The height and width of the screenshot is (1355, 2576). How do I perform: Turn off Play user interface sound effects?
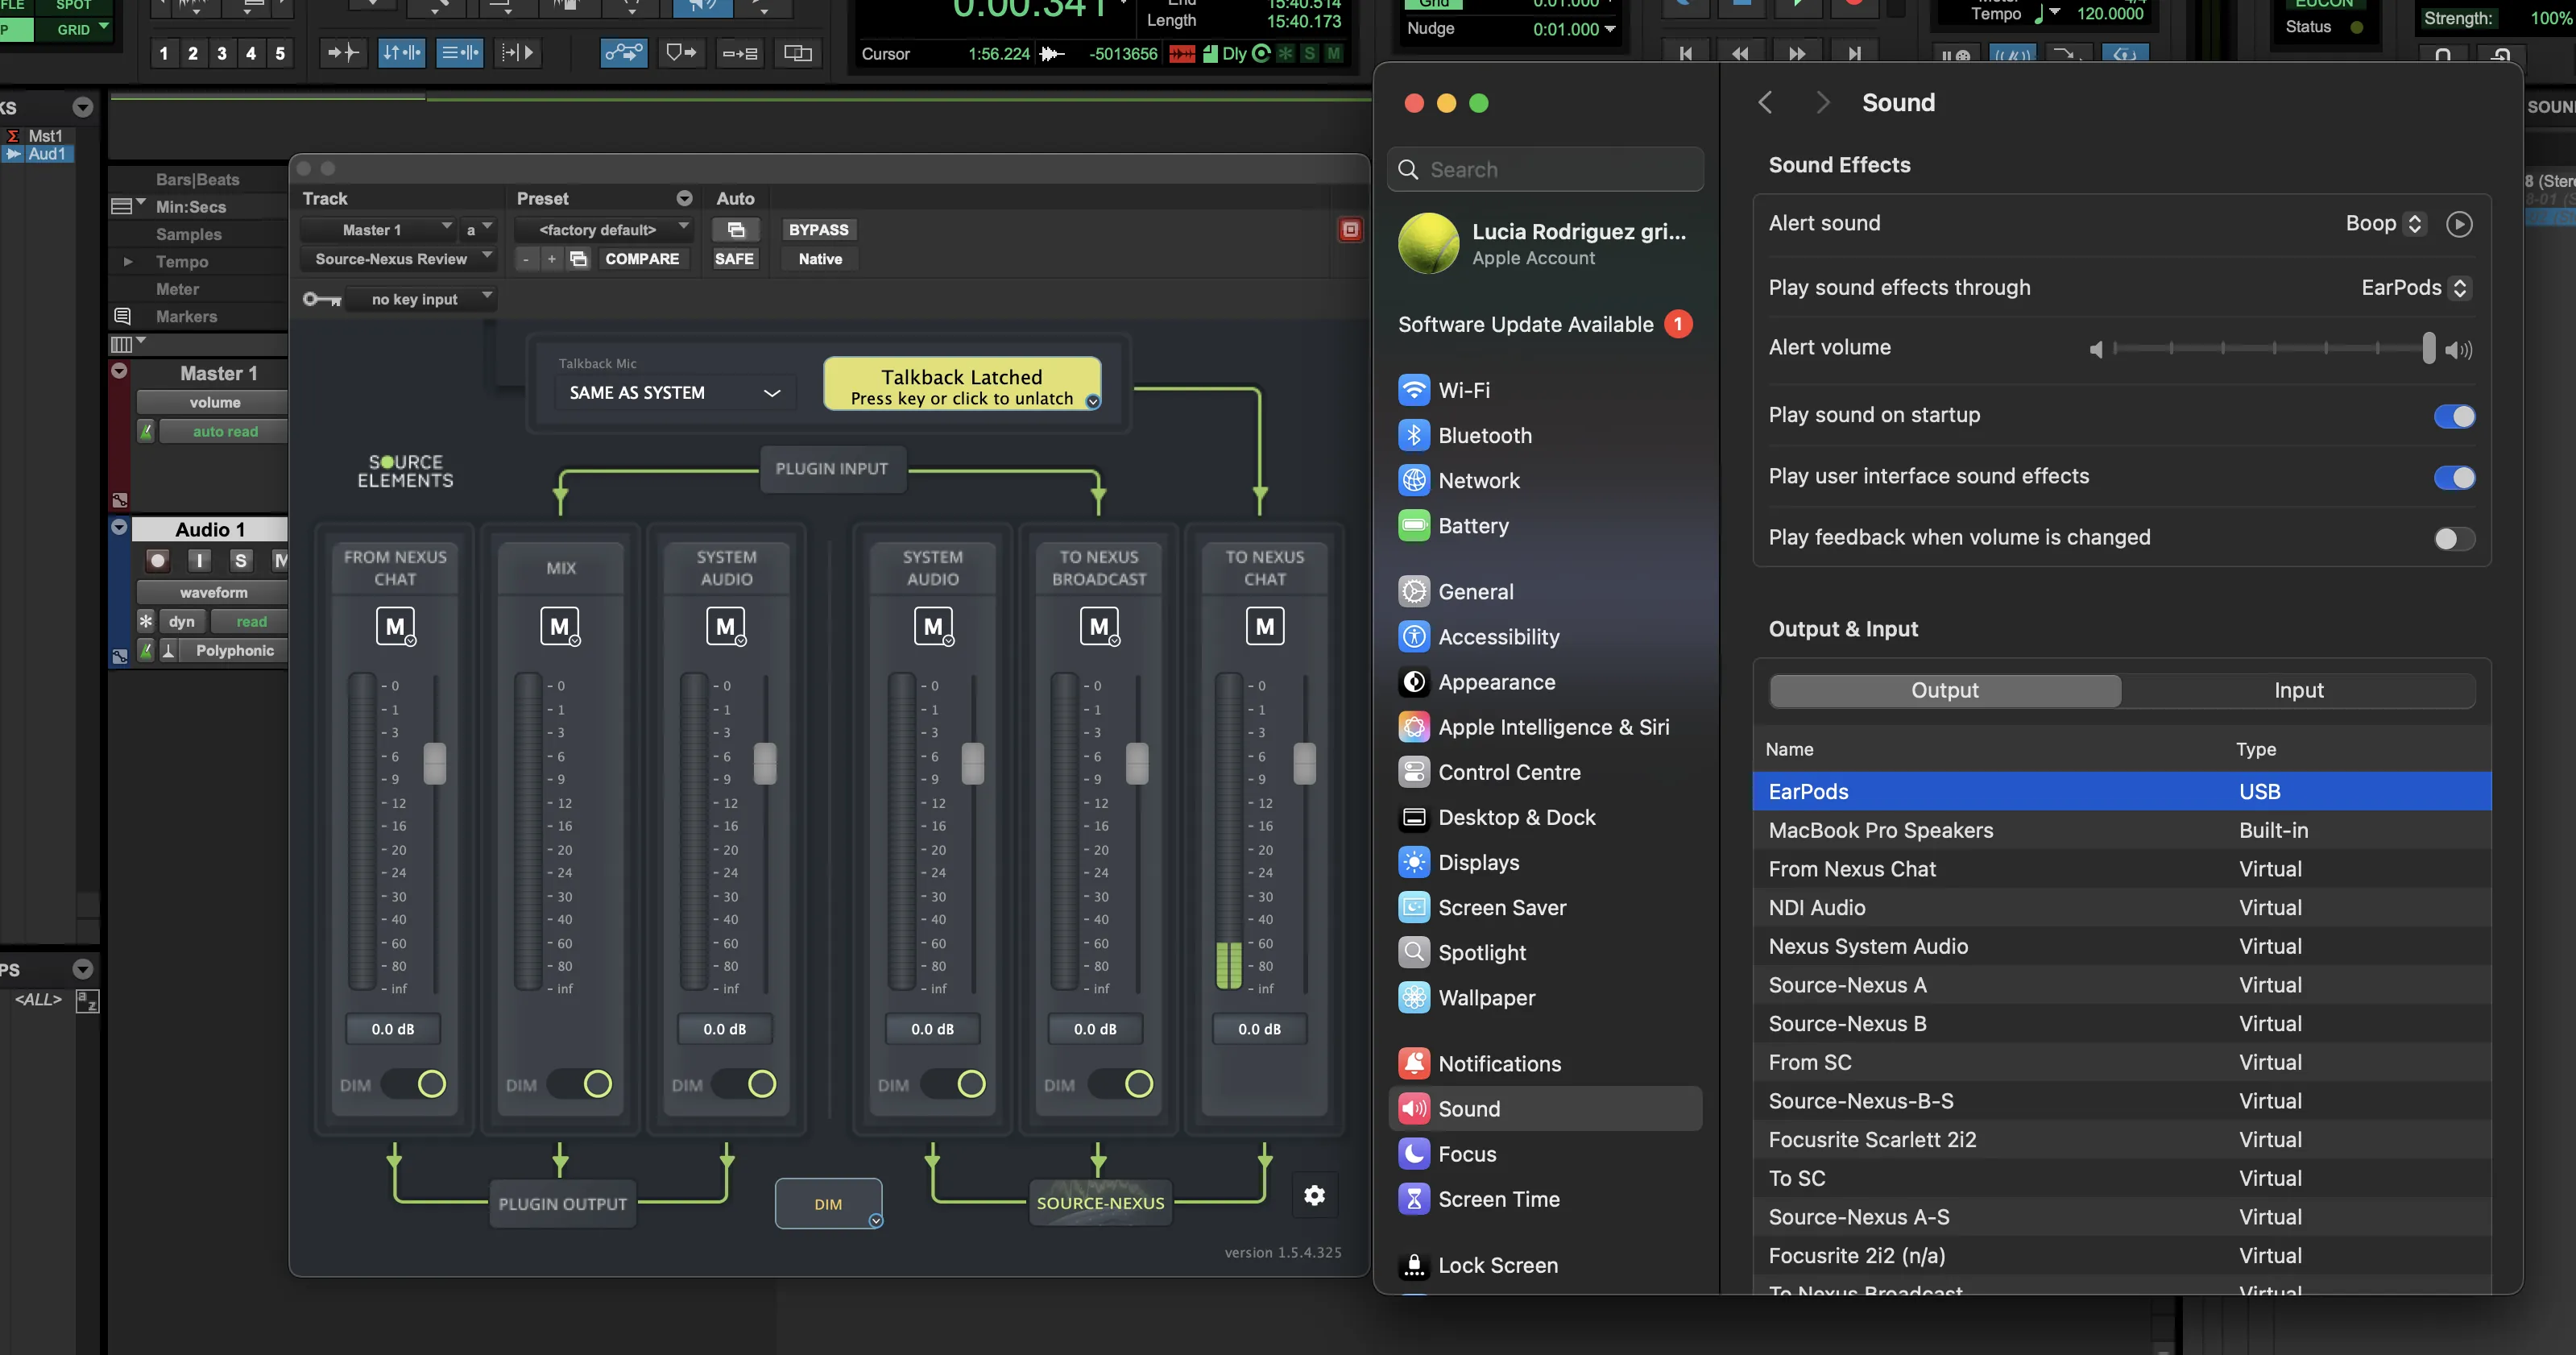pyautogui.click(x=2454, y=478)
